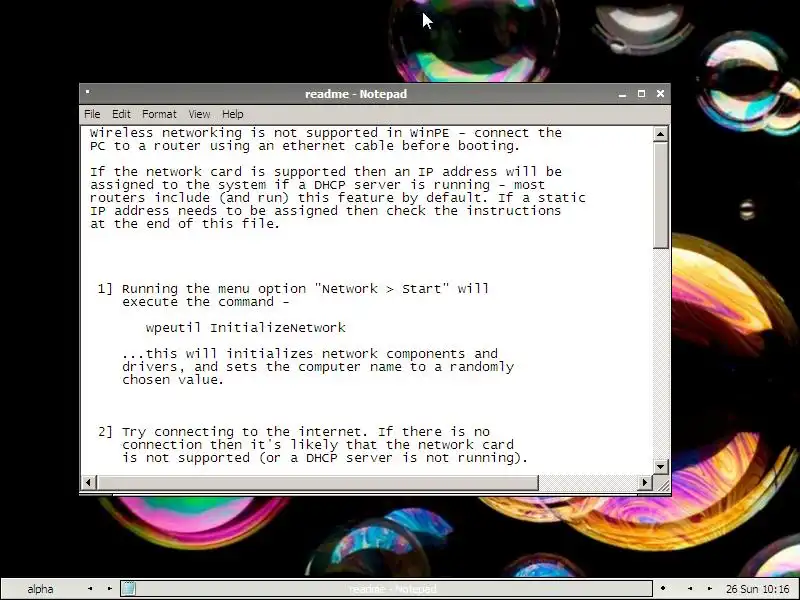
Task: Place cursor in line 'execute the command -'
Action: pyautogui.click(x=206, y=302)
